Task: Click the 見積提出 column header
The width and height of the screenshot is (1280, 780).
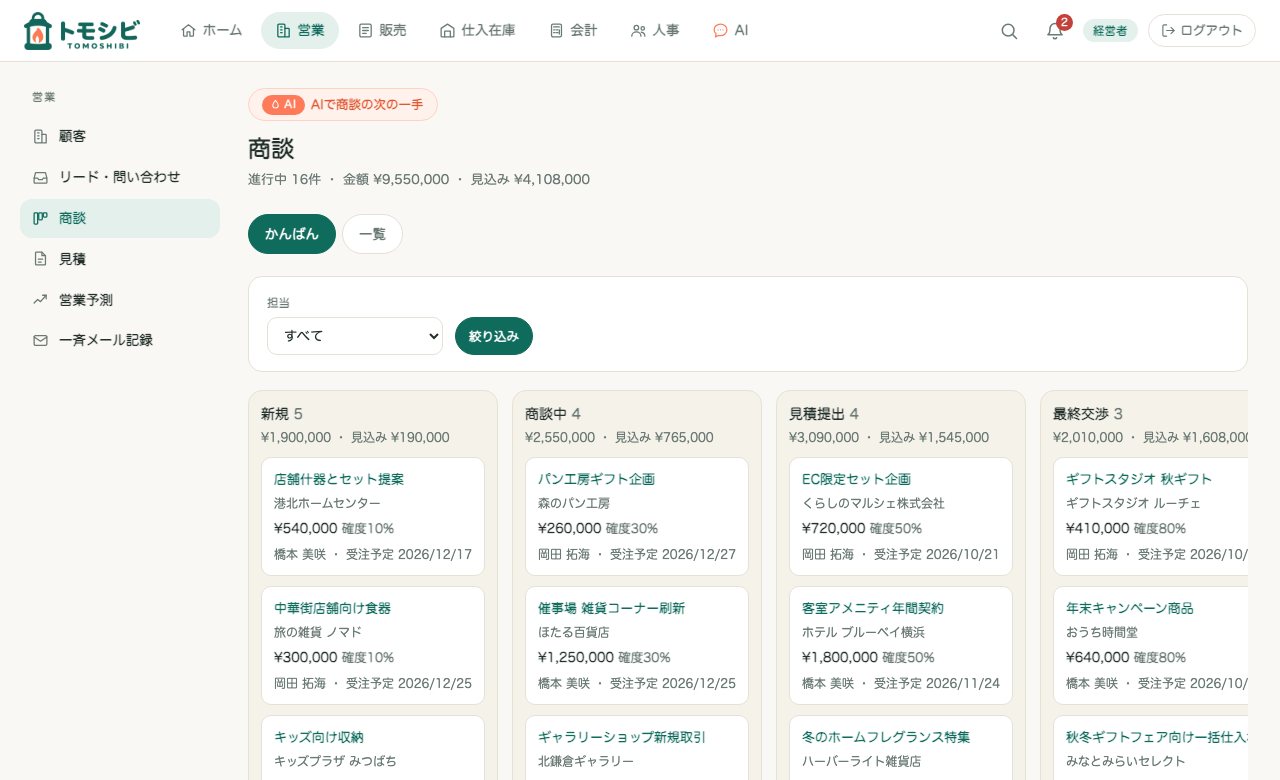Action: point(824,413)
